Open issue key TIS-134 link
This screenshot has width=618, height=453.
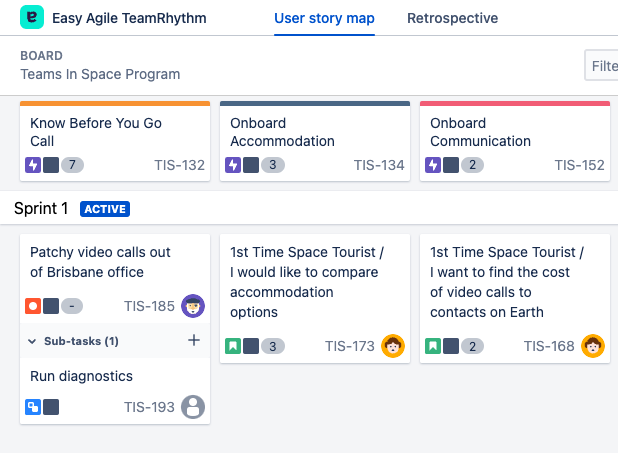tap(379, 165)
